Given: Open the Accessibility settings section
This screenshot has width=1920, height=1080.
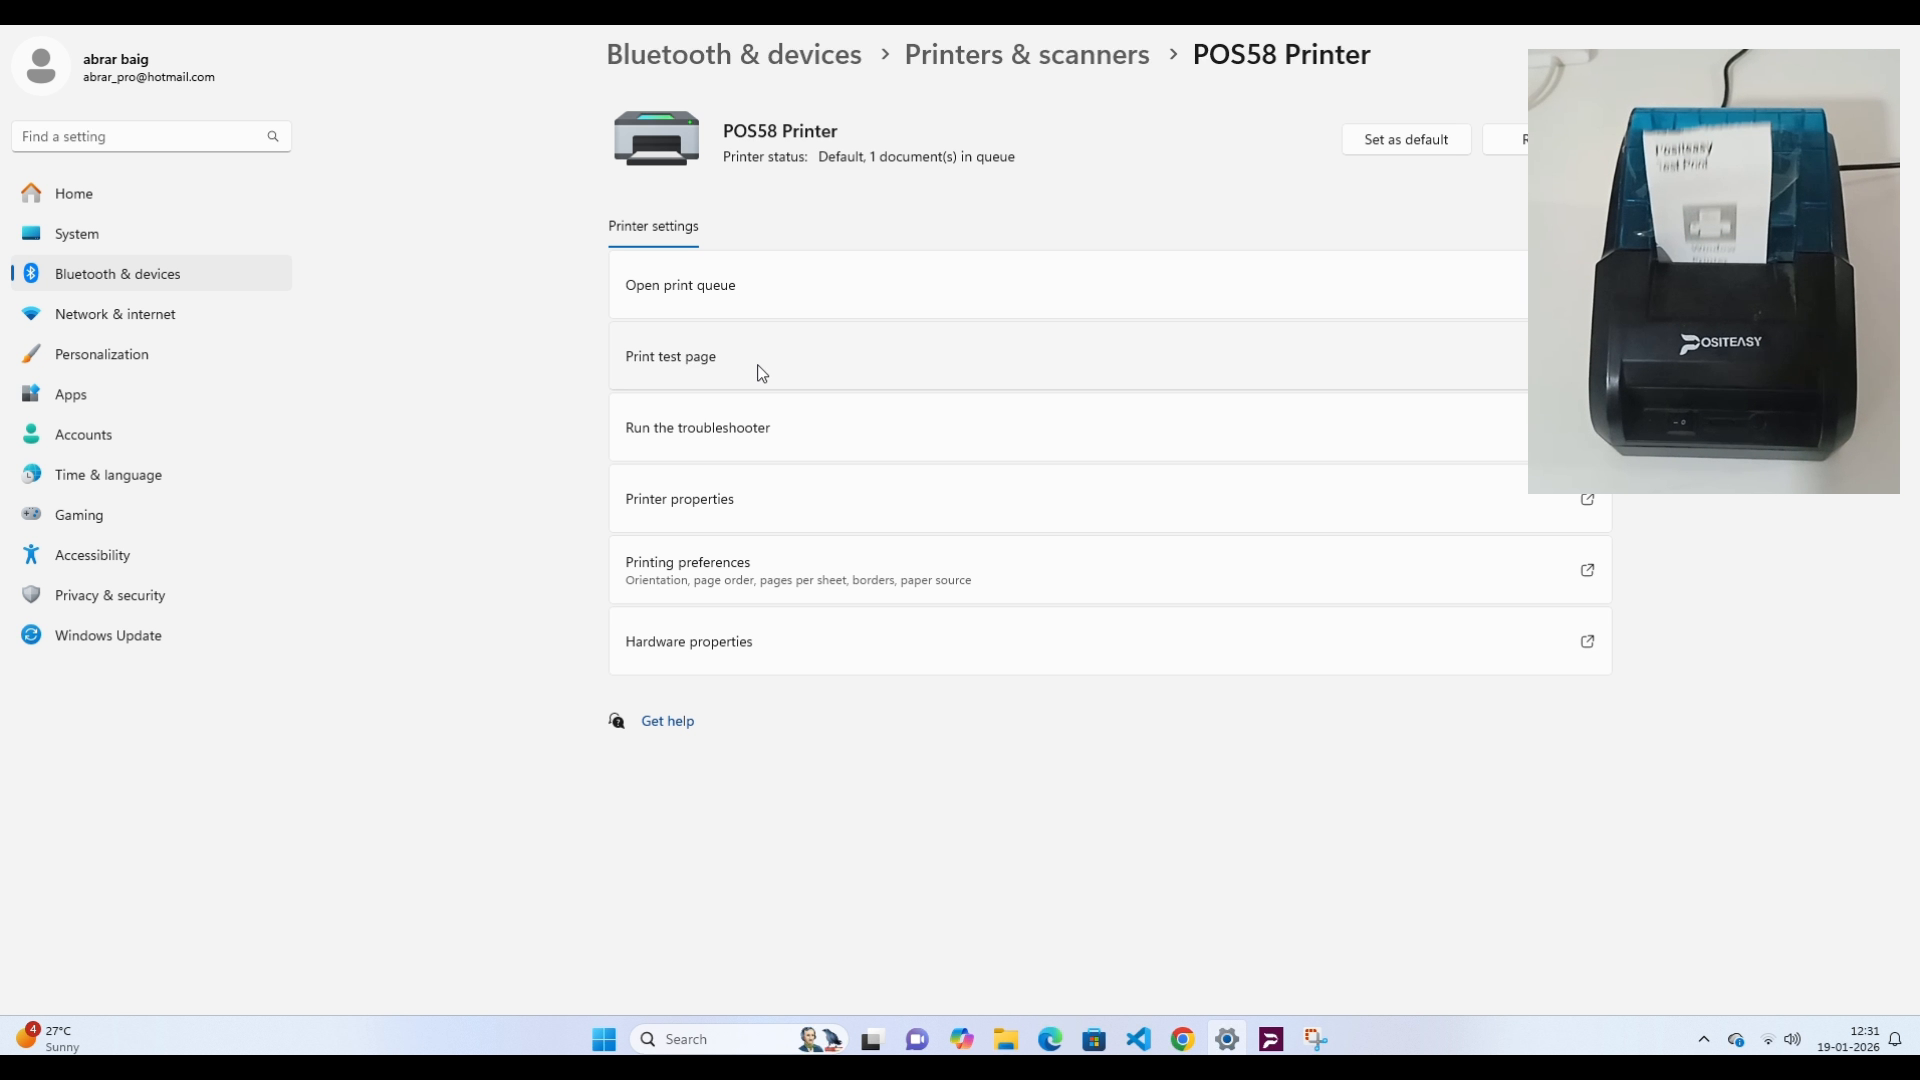Looking at the screenshot, I should tap(92, 555).
